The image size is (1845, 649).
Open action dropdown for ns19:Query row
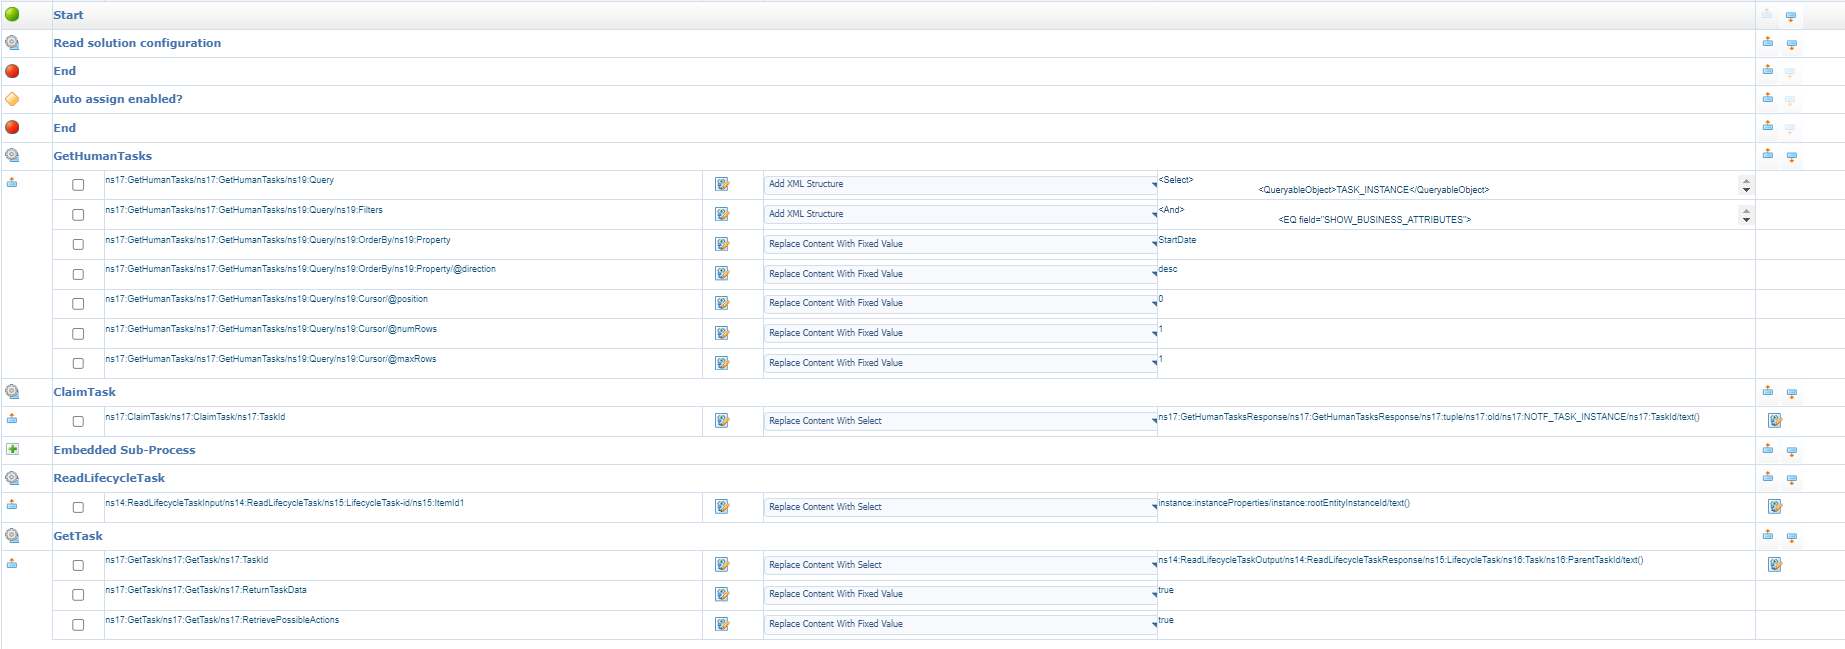(x=960, y=185)
